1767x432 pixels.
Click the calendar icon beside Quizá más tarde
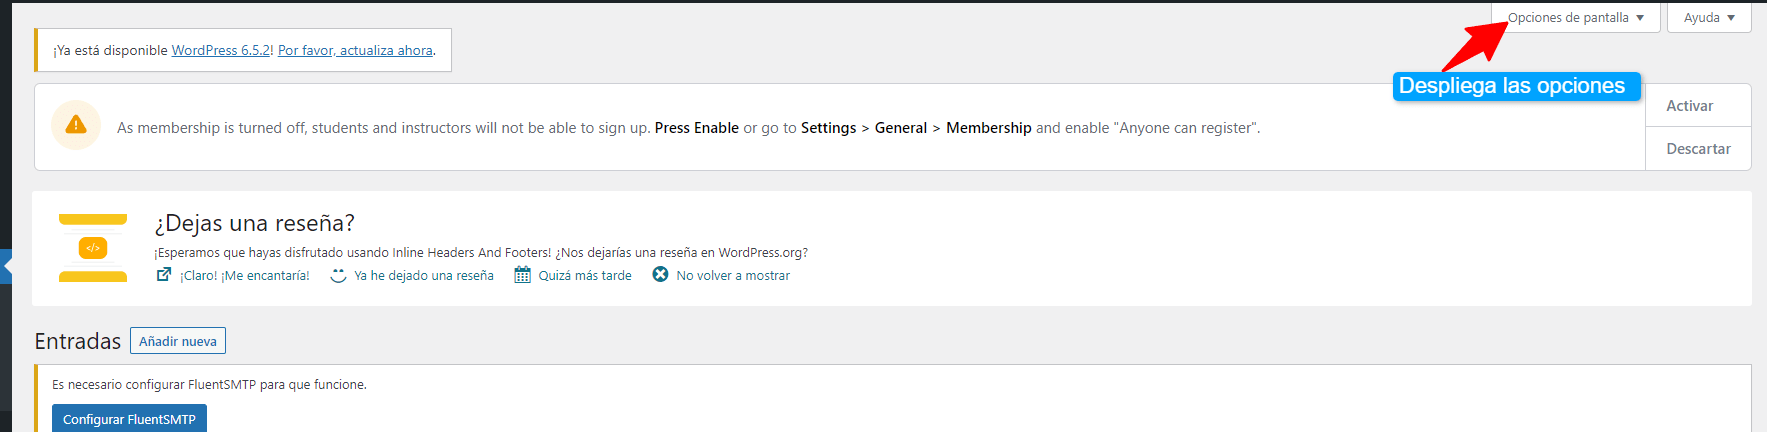(x=522, y=274)
